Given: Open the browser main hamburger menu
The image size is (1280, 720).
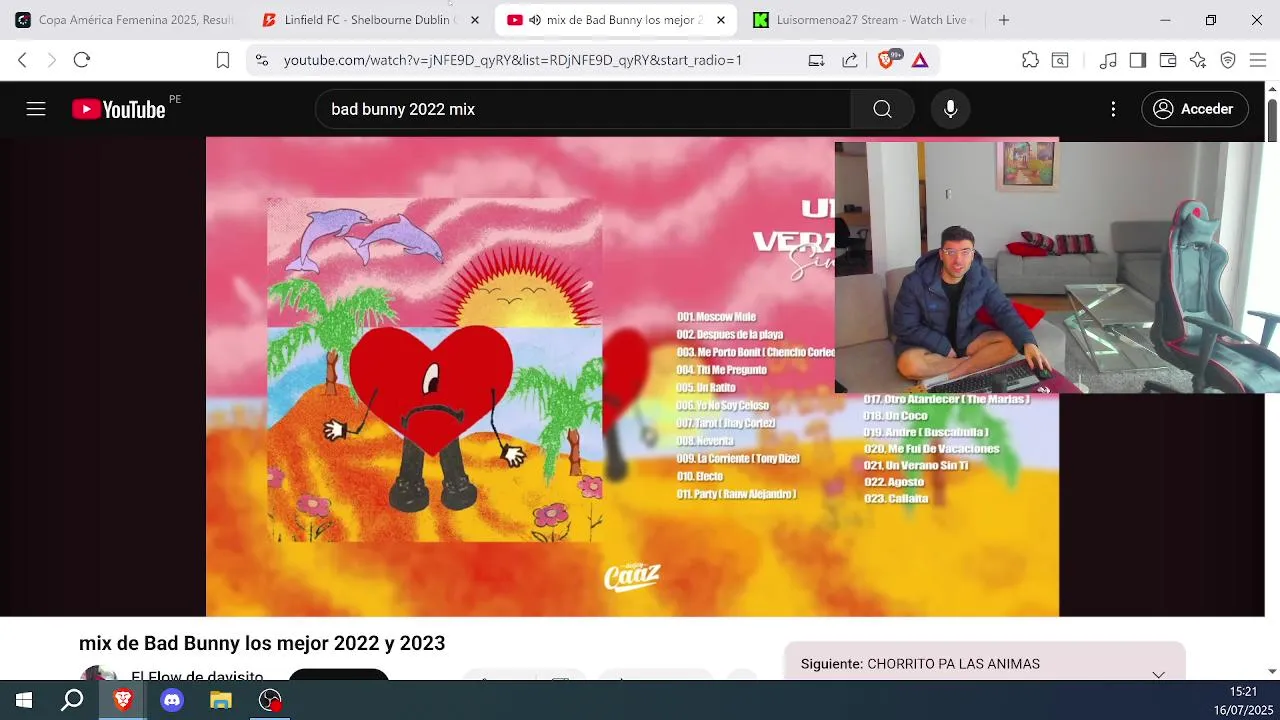Looking at the screenshot, I should pos(1258,60).
